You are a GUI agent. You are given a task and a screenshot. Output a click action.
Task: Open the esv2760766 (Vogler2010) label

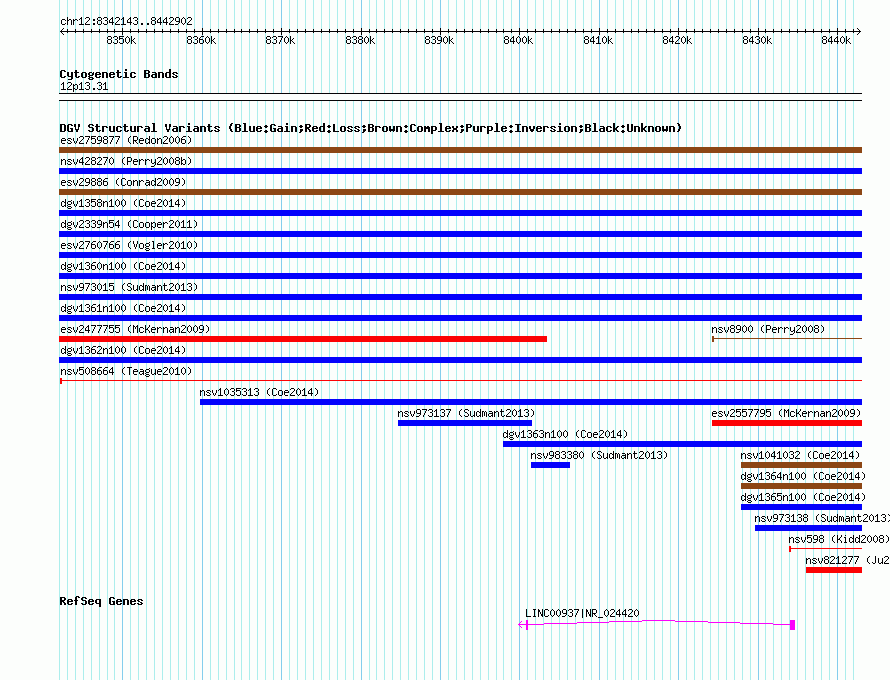tap(129, 245)
